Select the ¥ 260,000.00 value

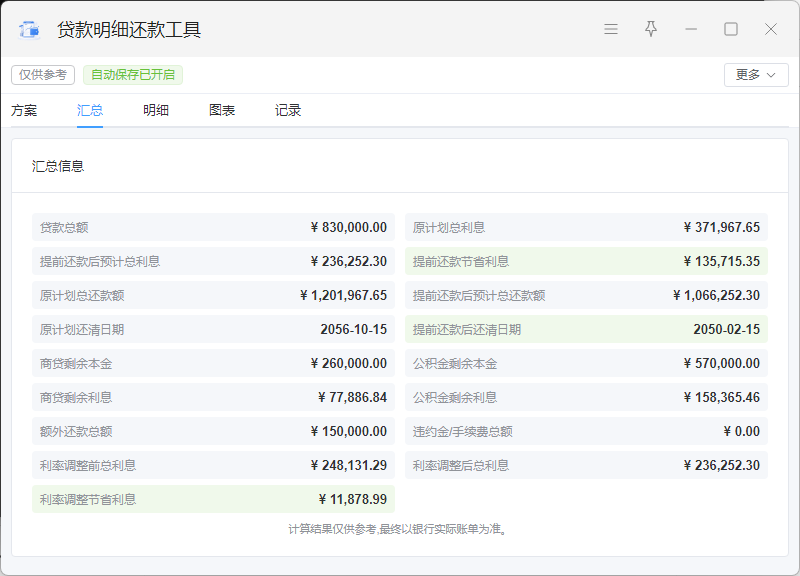(348, 364)
